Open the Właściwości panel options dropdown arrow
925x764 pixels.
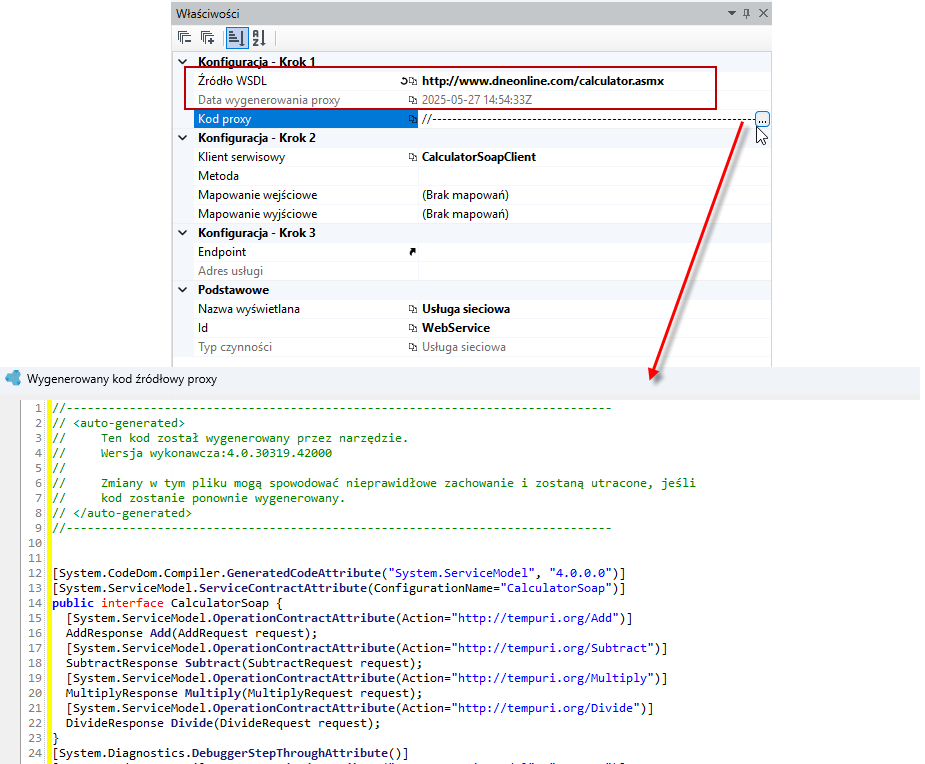pos(732,13)
